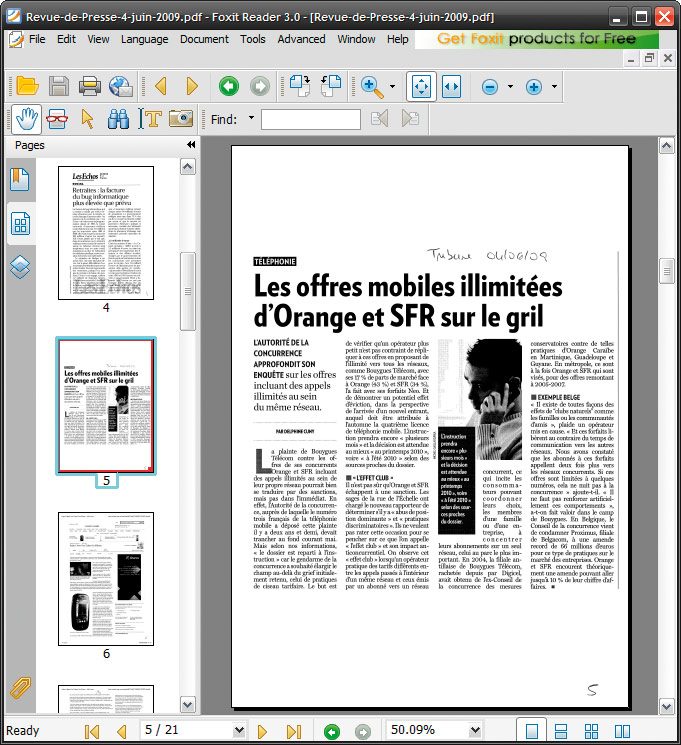The width and height of the screenshot is (681, 745).
Task: Select the Zoom In magnifier tool
Action: point(372,87)
